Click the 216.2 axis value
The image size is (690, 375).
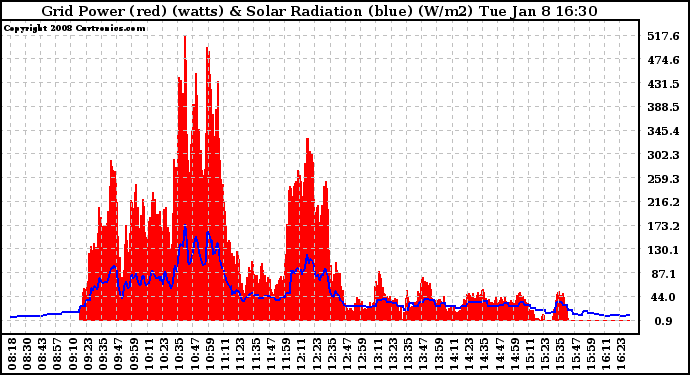point(663,202)
